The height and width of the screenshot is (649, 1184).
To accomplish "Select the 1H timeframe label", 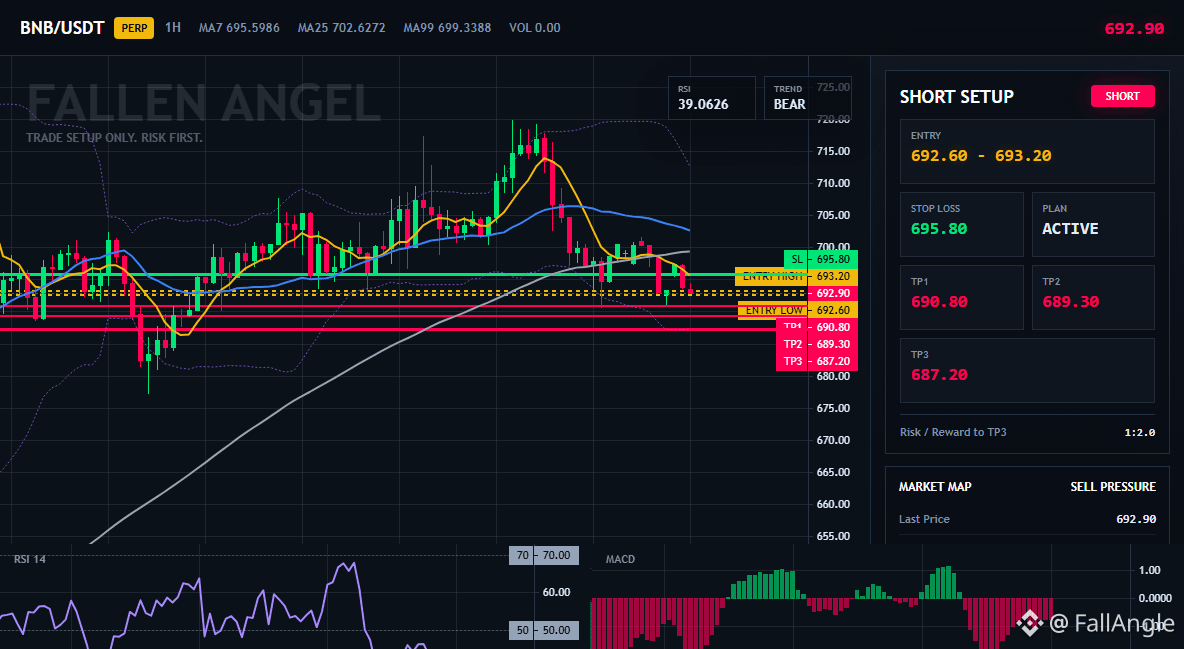I will (x=173, y=27).
